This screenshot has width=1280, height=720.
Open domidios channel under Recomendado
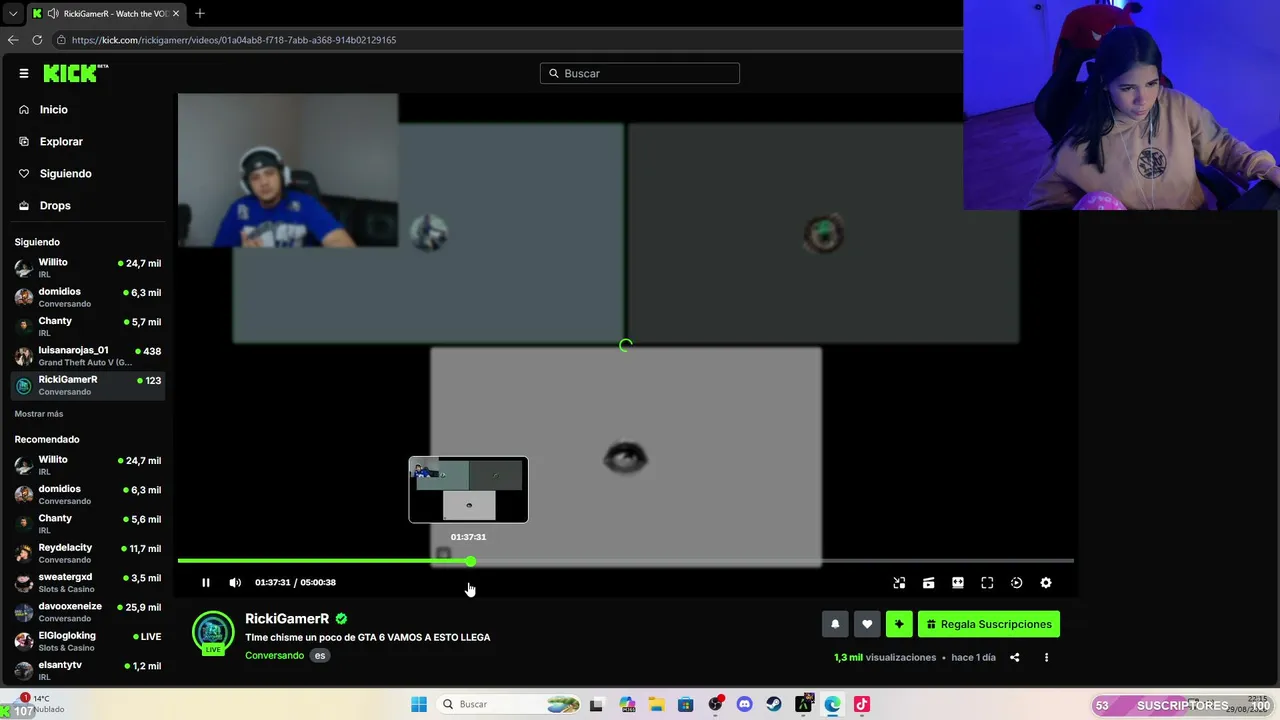point(88,494)
